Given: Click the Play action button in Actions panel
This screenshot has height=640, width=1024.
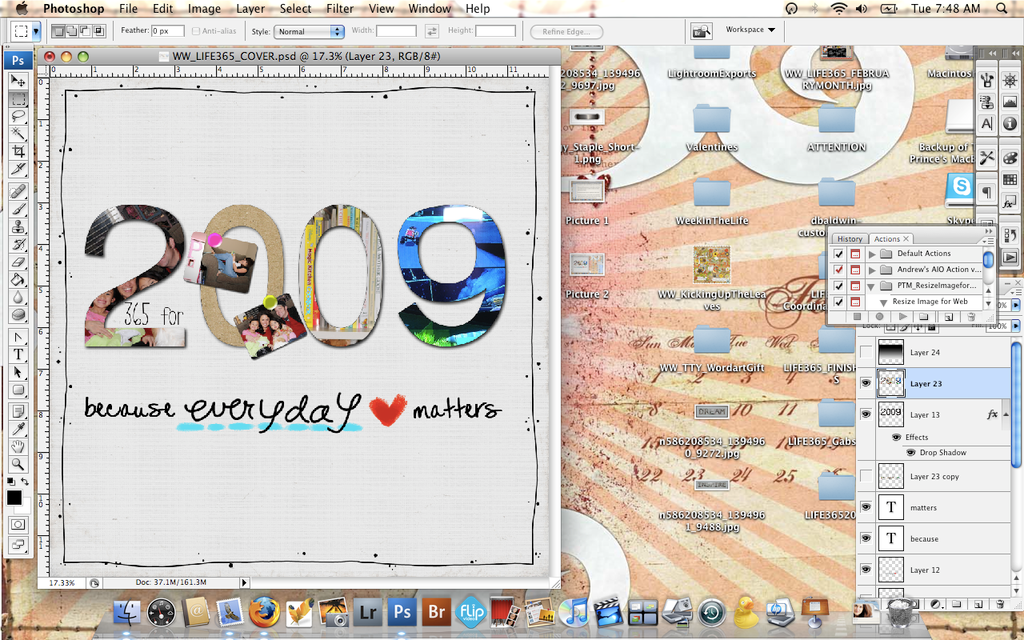Looking at the screenshot, I should click(903, 316).
